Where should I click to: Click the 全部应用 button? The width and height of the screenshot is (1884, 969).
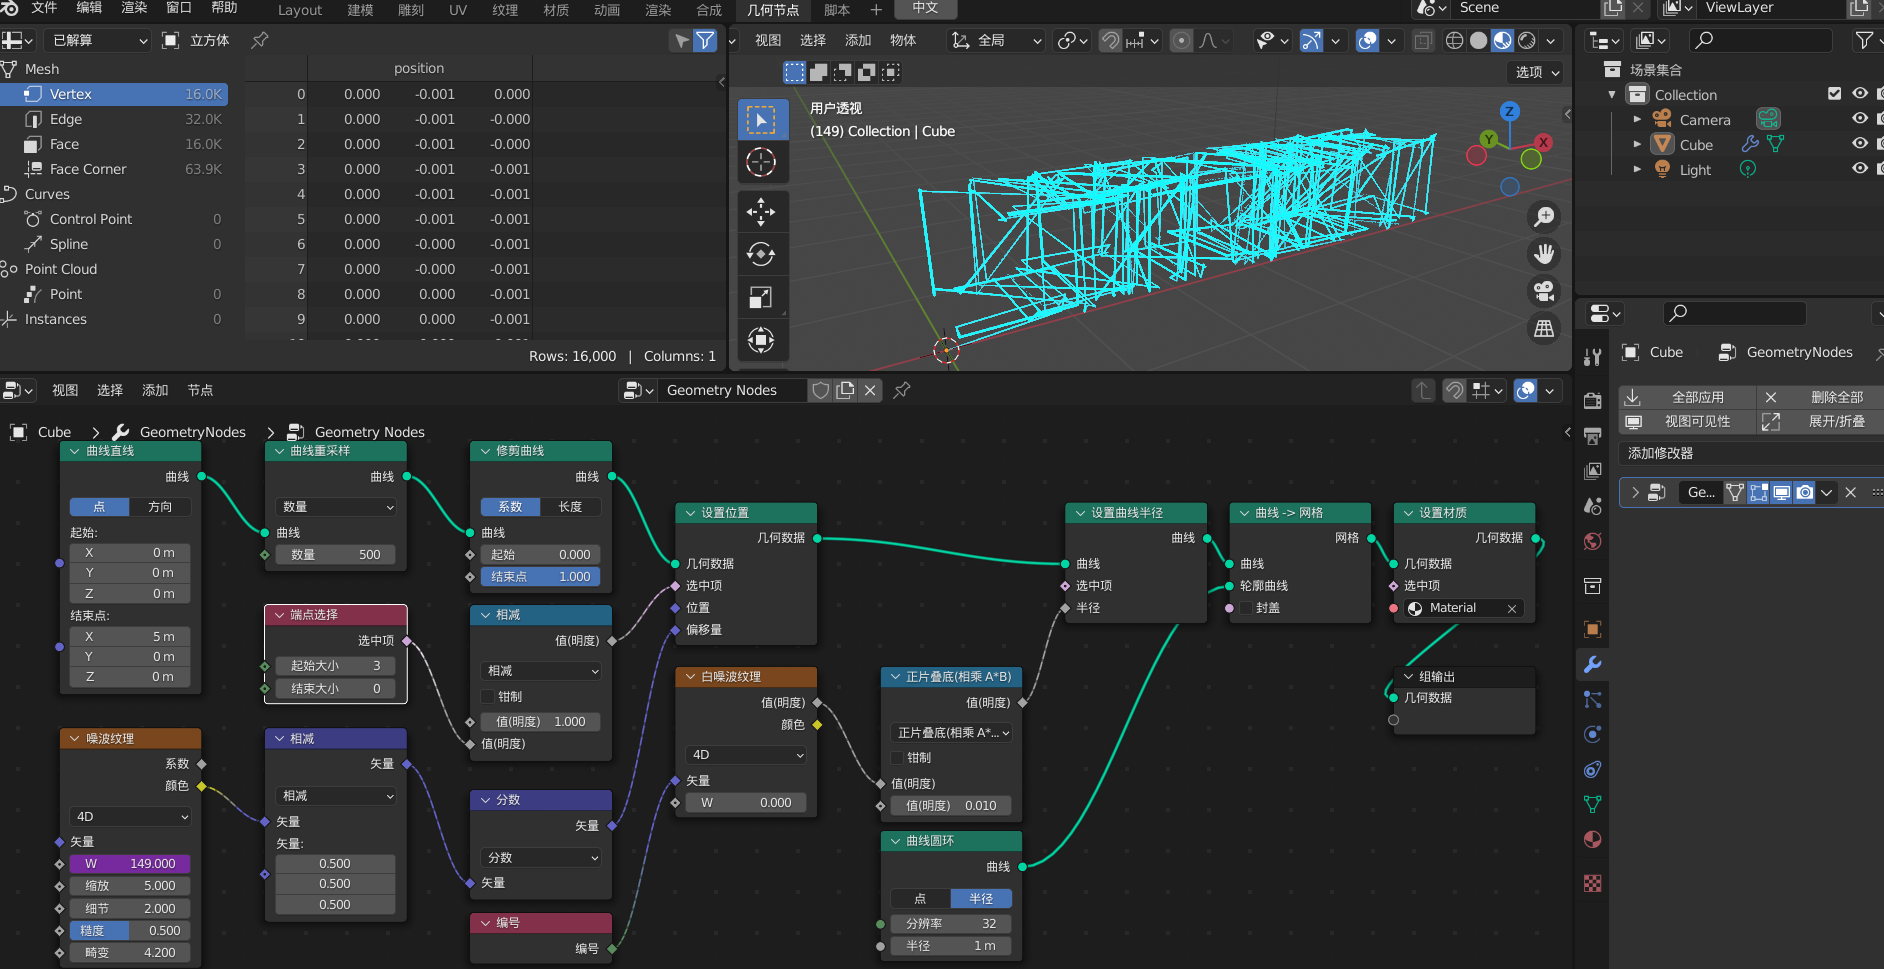(1687, 397)
